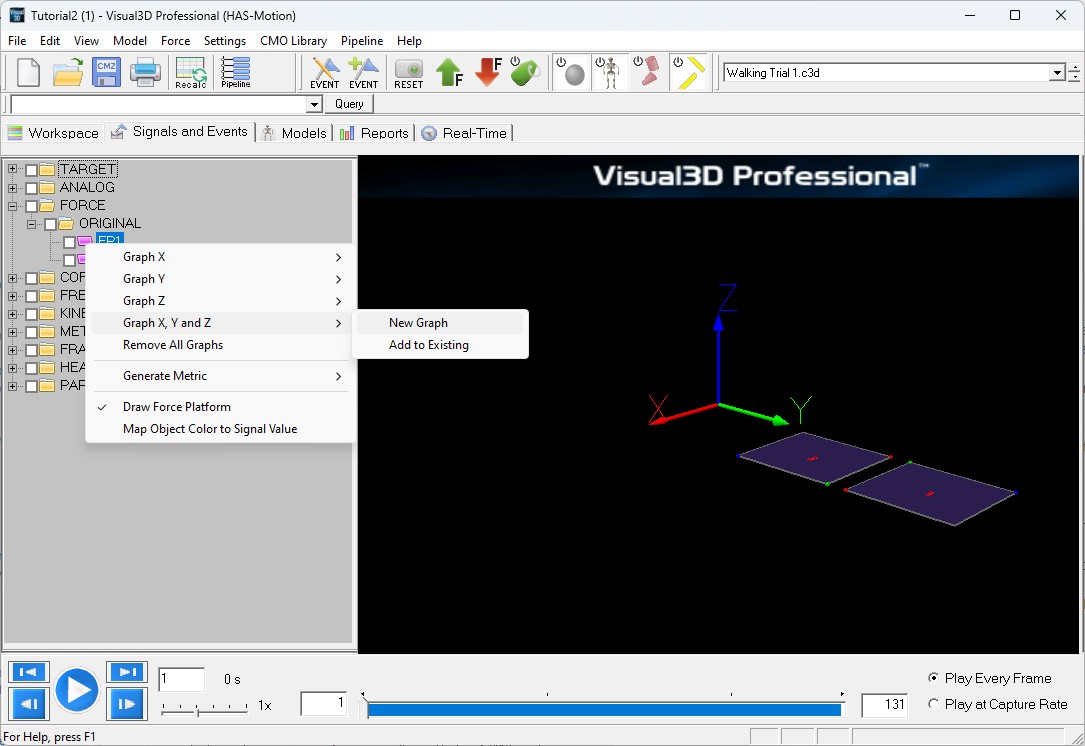Check the ORIGINAL folder checkbox
The height and width of the screenshot is (746, 1085).
point(51,224)
